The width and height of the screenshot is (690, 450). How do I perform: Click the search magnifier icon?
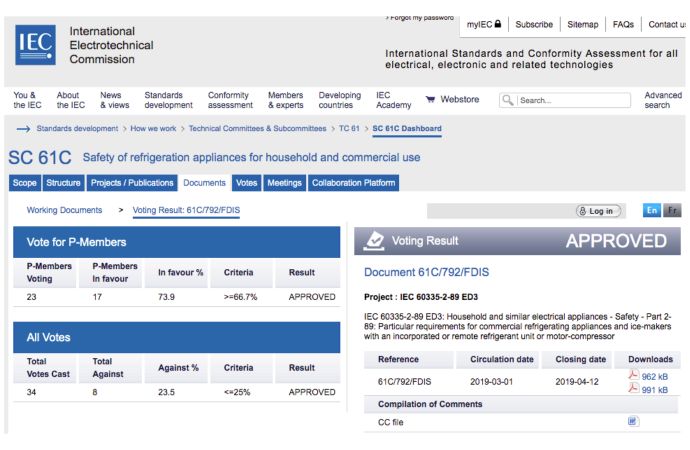[x=508, y=100]
